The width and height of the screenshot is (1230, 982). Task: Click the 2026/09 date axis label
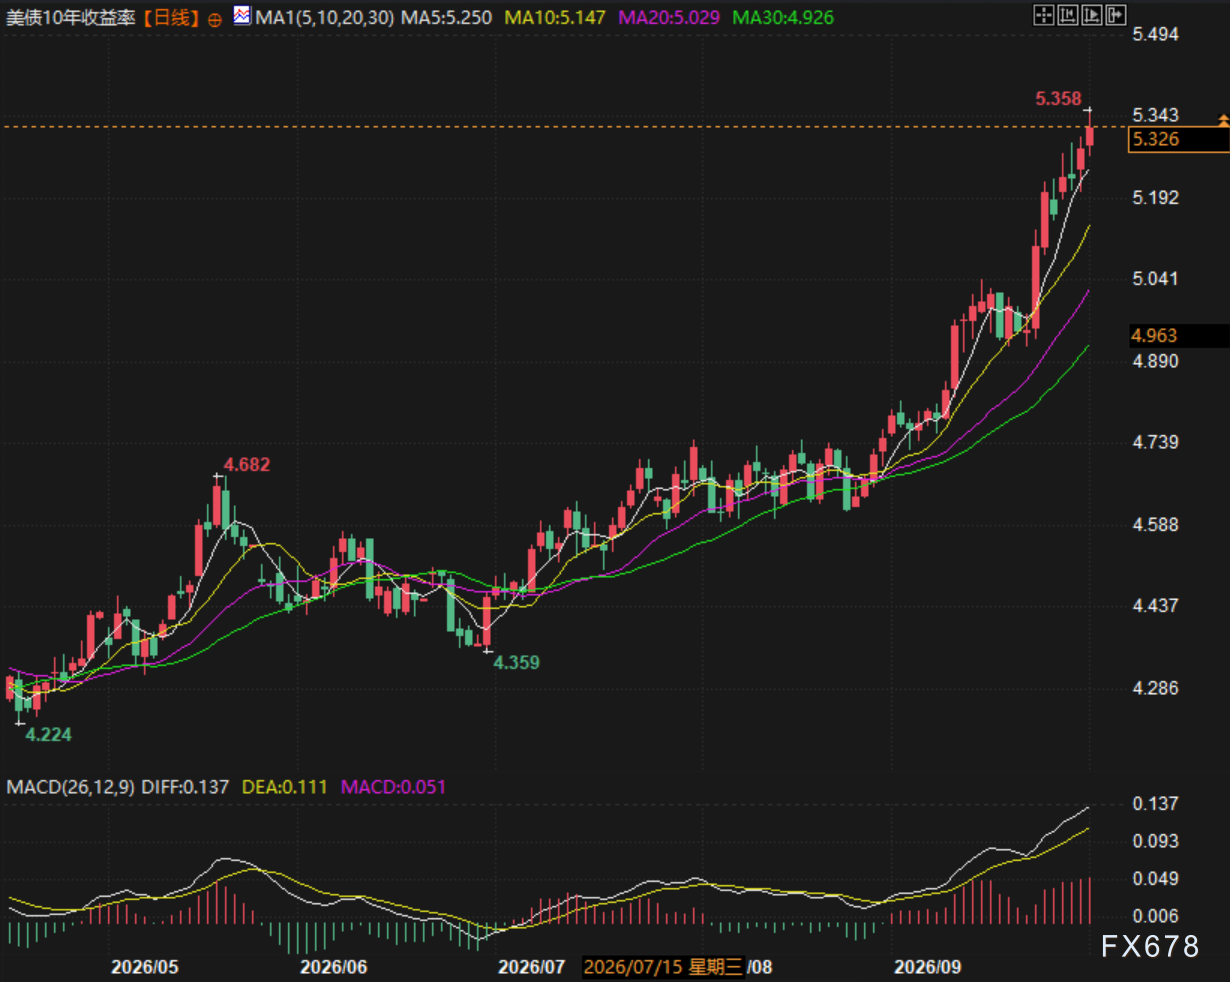coord(927,967)
